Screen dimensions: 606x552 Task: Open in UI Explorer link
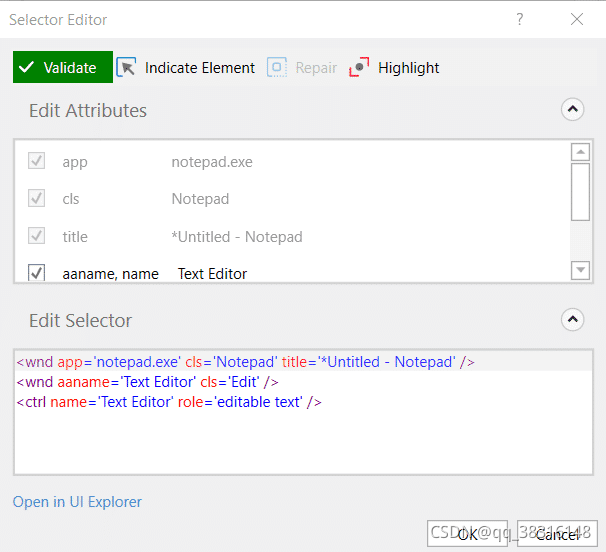tap(77, 502)
